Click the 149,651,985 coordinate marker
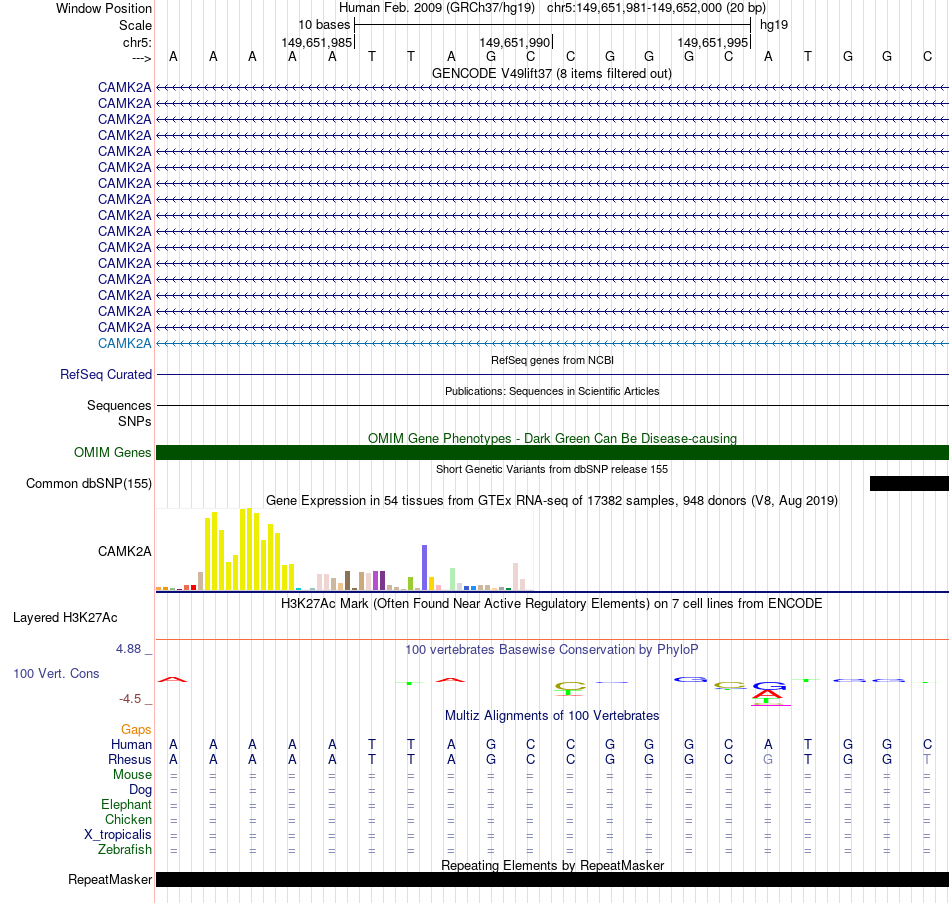Image resolution: width=950 pixels, height=903 pixels. coord(316,42)
